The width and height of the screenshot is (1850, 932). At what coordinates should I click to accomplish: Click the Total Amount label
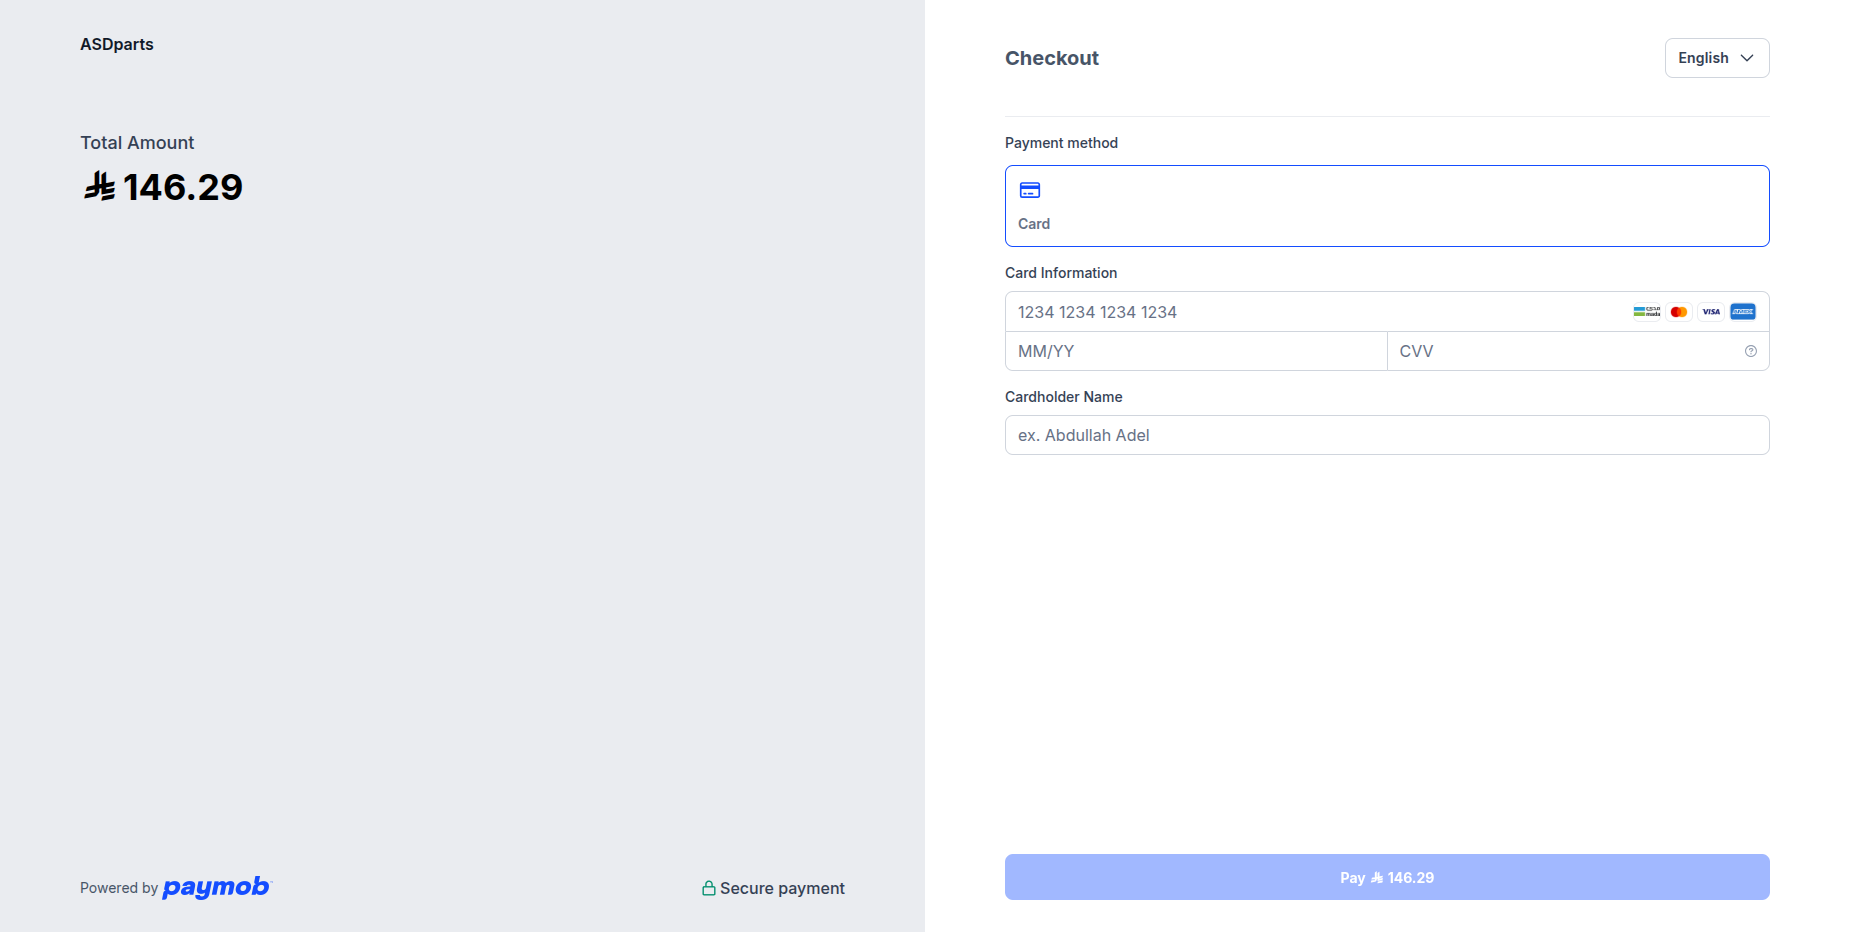pyautogui.click(x=137, y=143)
